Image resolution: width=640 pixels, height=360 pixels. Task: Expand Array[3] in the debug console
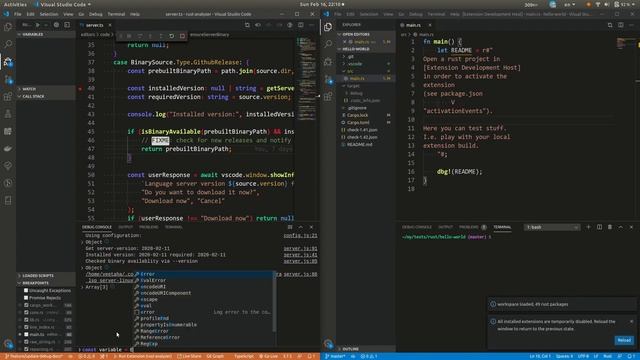82,287
